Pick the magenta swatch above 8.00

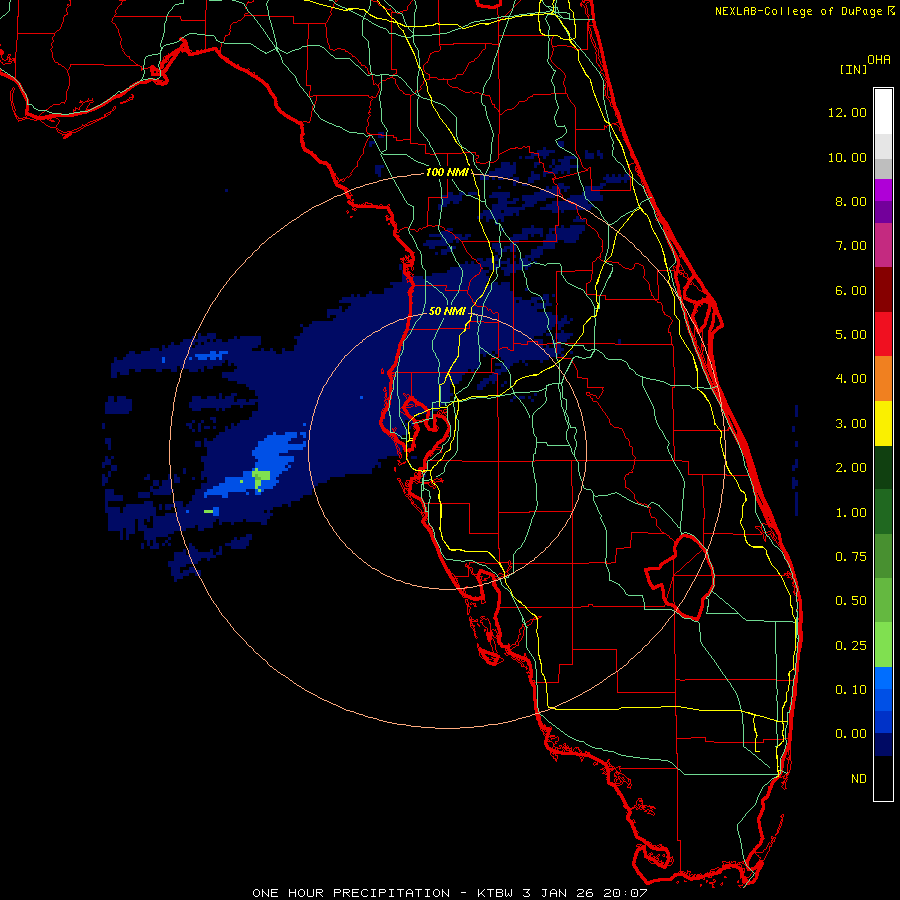[883, 190]
